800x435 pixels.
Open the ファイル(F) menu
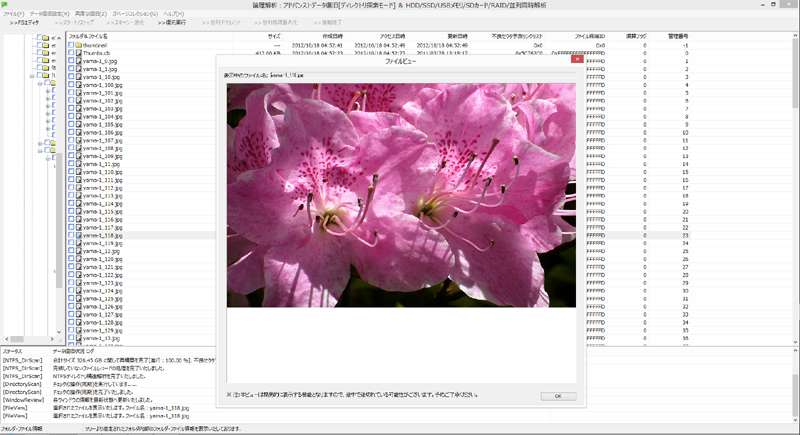(x=13, y=14)
